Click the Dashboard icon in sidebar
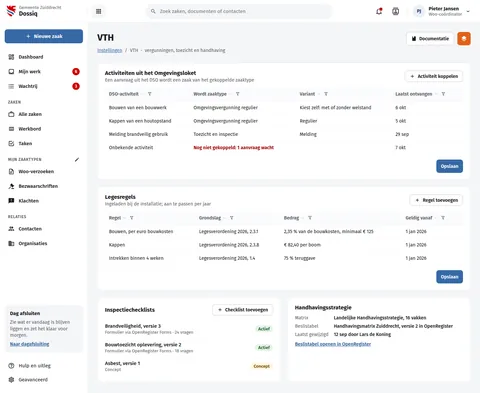Image resolution: width=480 pixels, height=393 pixels. [11, 57]
